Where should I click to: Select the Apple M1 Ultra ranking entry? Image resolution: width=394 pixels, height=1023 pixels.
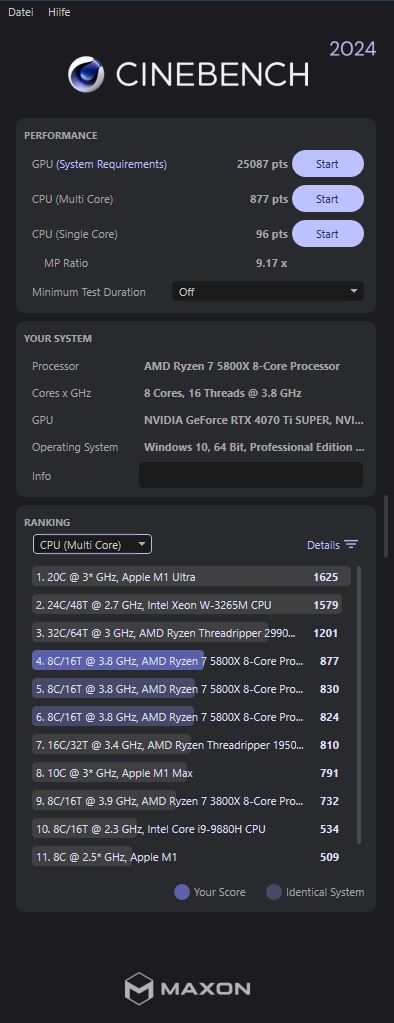tap(192, 577)
